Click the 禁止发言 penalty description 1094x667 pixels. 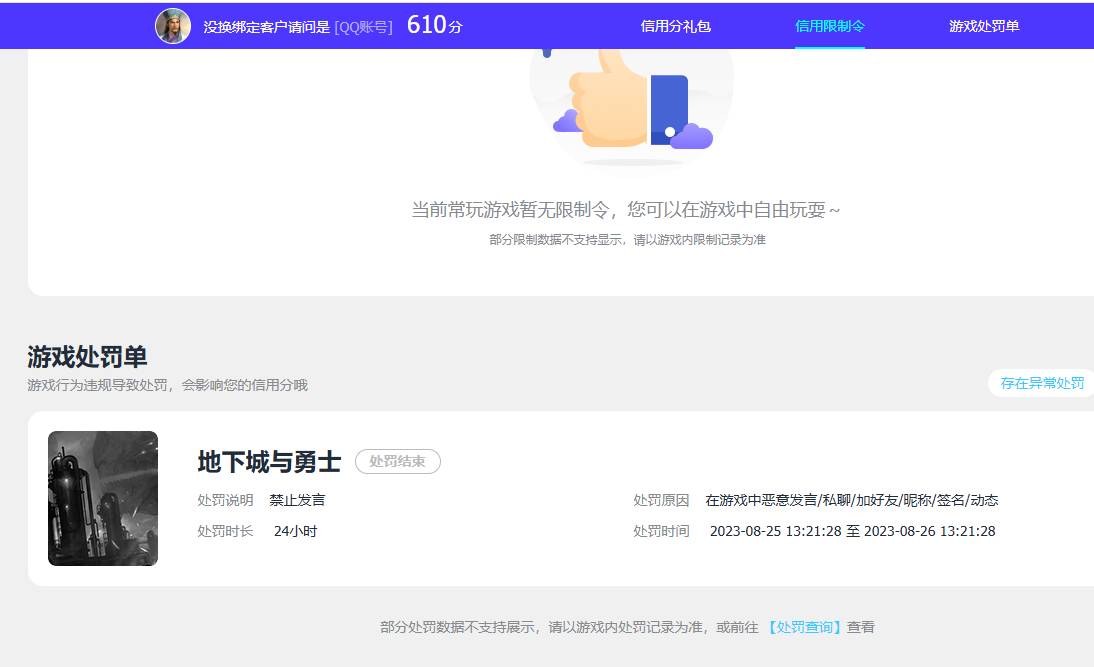point(297,500)
